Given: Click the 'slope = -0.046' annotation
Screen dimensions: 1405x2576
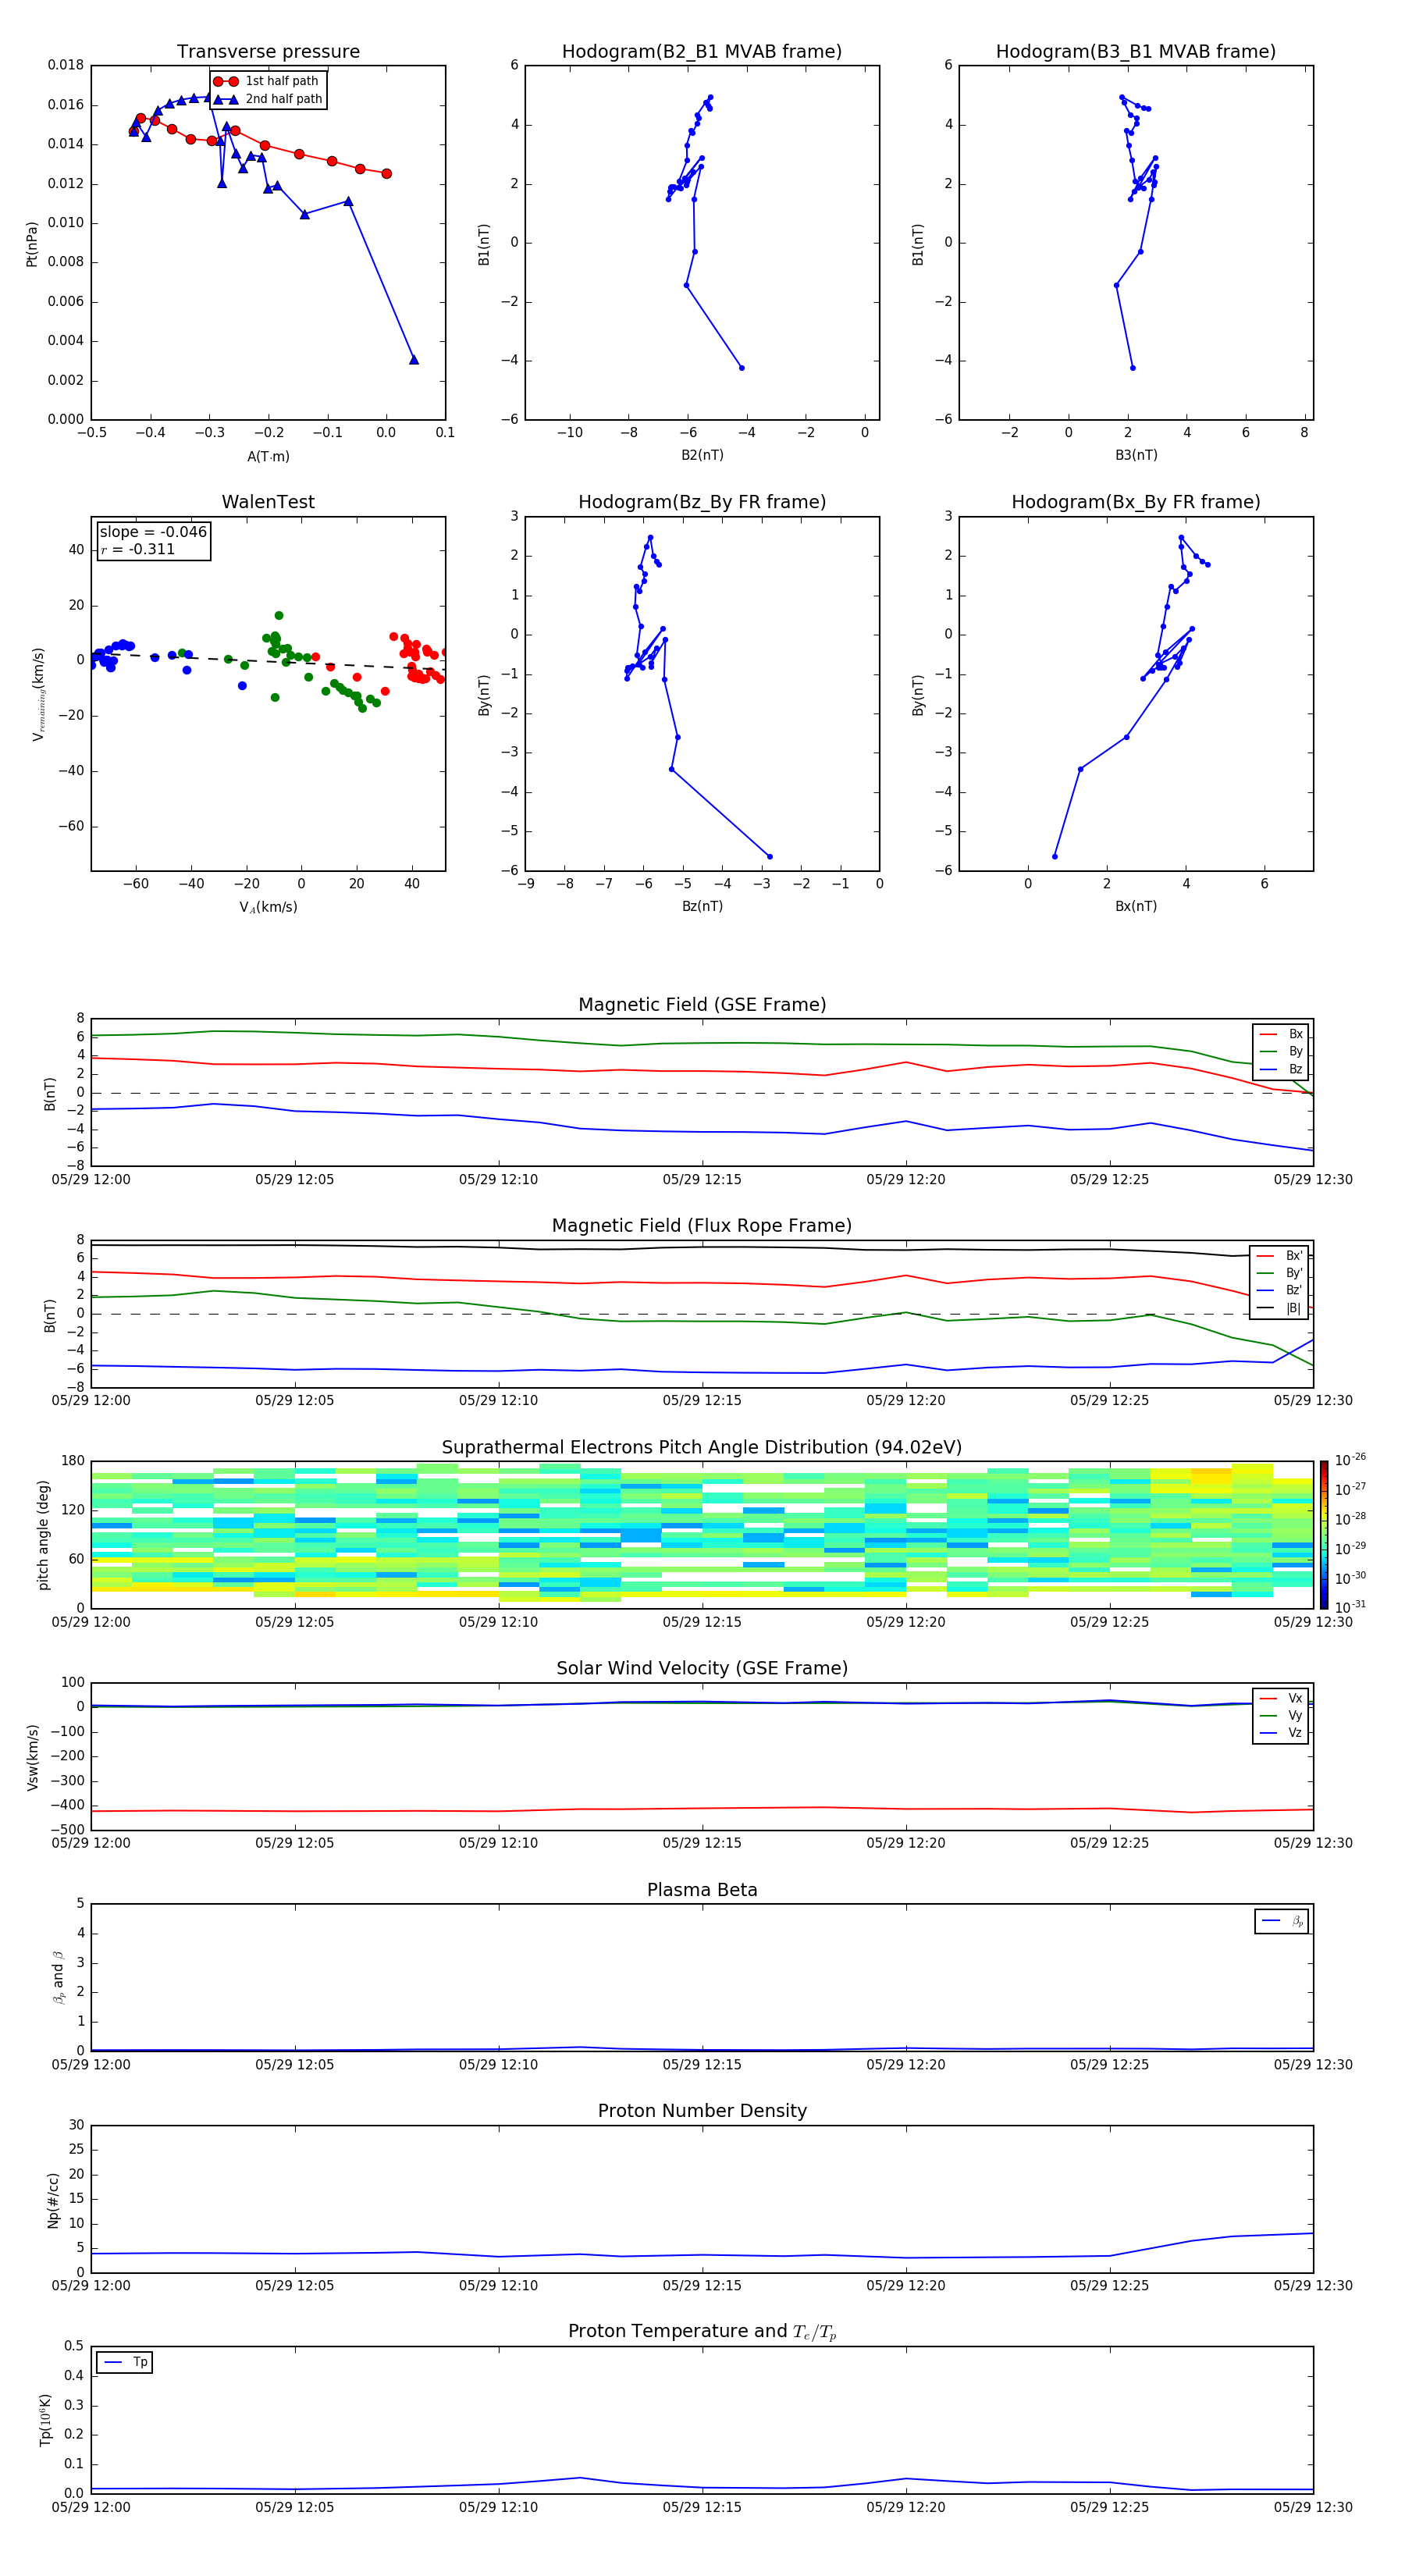Looking at the screenshot, I should pyautogui.click(x=153, y=532).
